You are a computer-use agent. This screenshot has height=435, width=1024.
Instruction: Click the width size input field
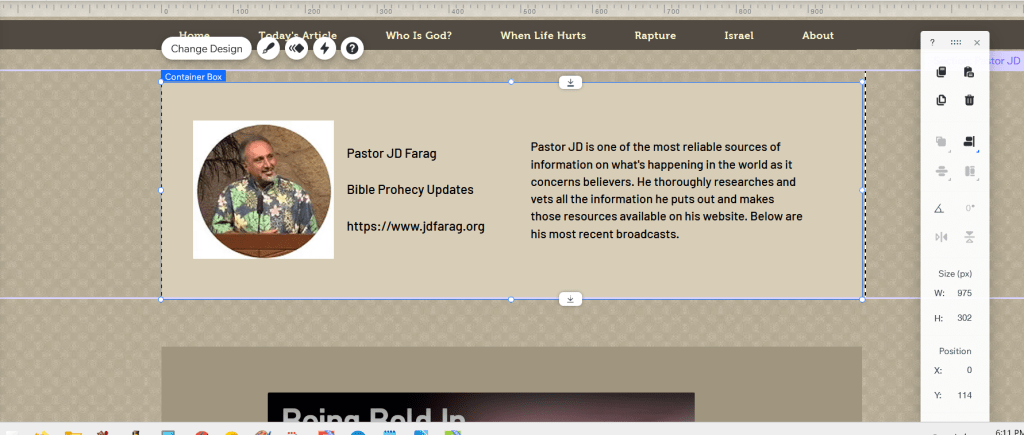coord(962,293)
